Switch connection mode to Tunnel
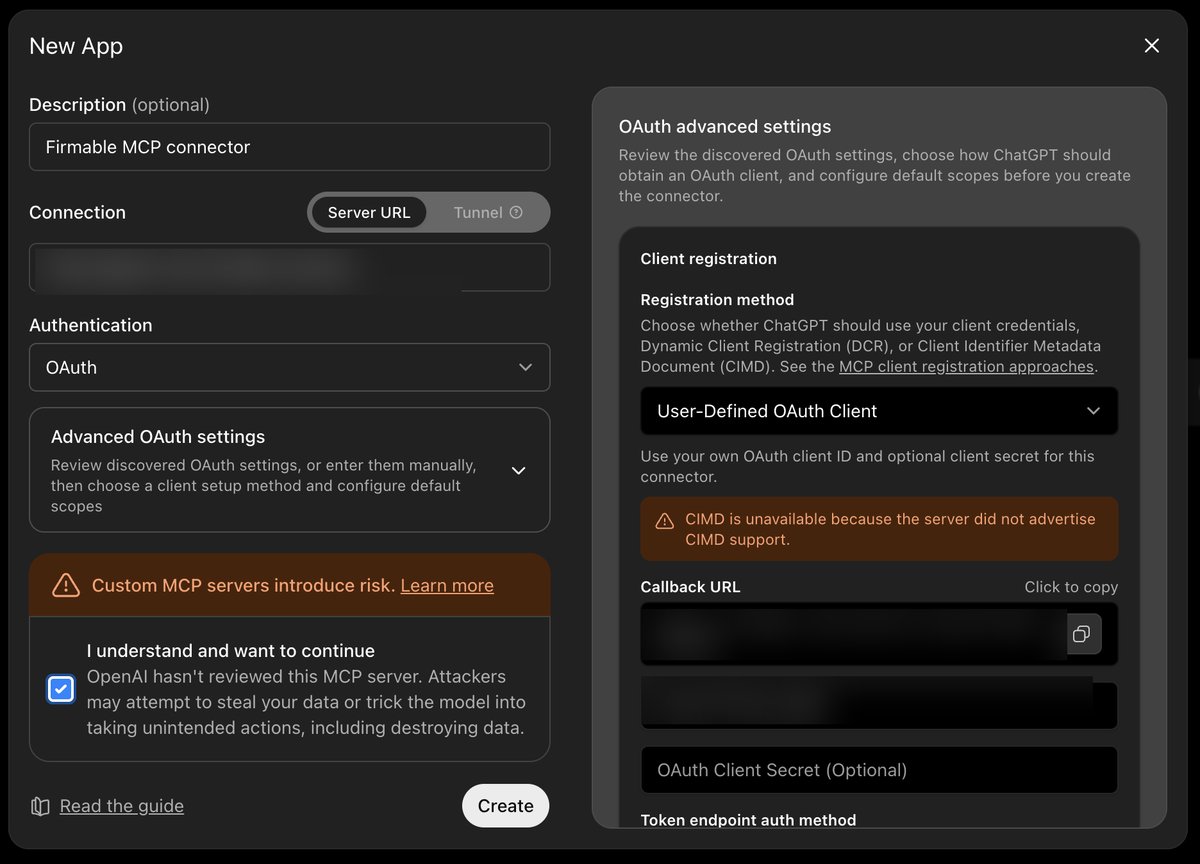Image resolution: width=1200 pixels, height=864 pixels. tap(488, 212)
